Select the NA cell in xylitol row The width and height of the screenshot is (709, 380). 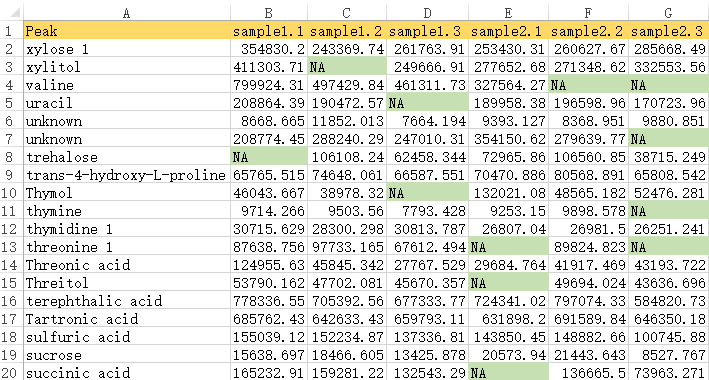coord(347,66)
